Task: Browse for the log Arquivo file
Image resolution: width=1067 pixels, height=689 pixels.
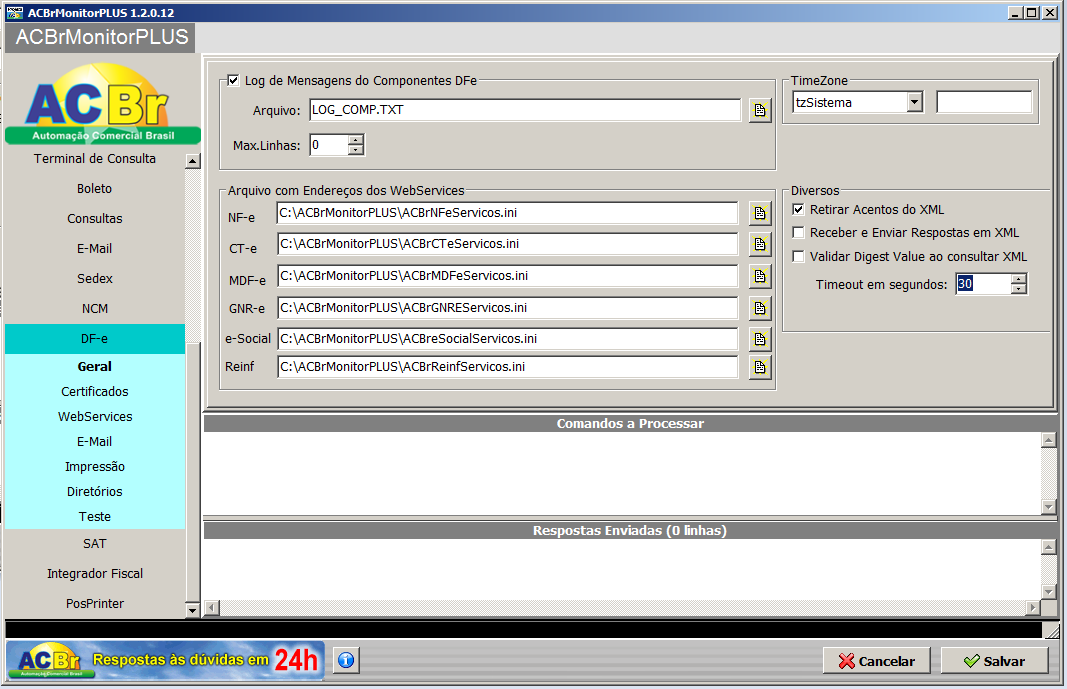Action: click(x=760, y=110)
